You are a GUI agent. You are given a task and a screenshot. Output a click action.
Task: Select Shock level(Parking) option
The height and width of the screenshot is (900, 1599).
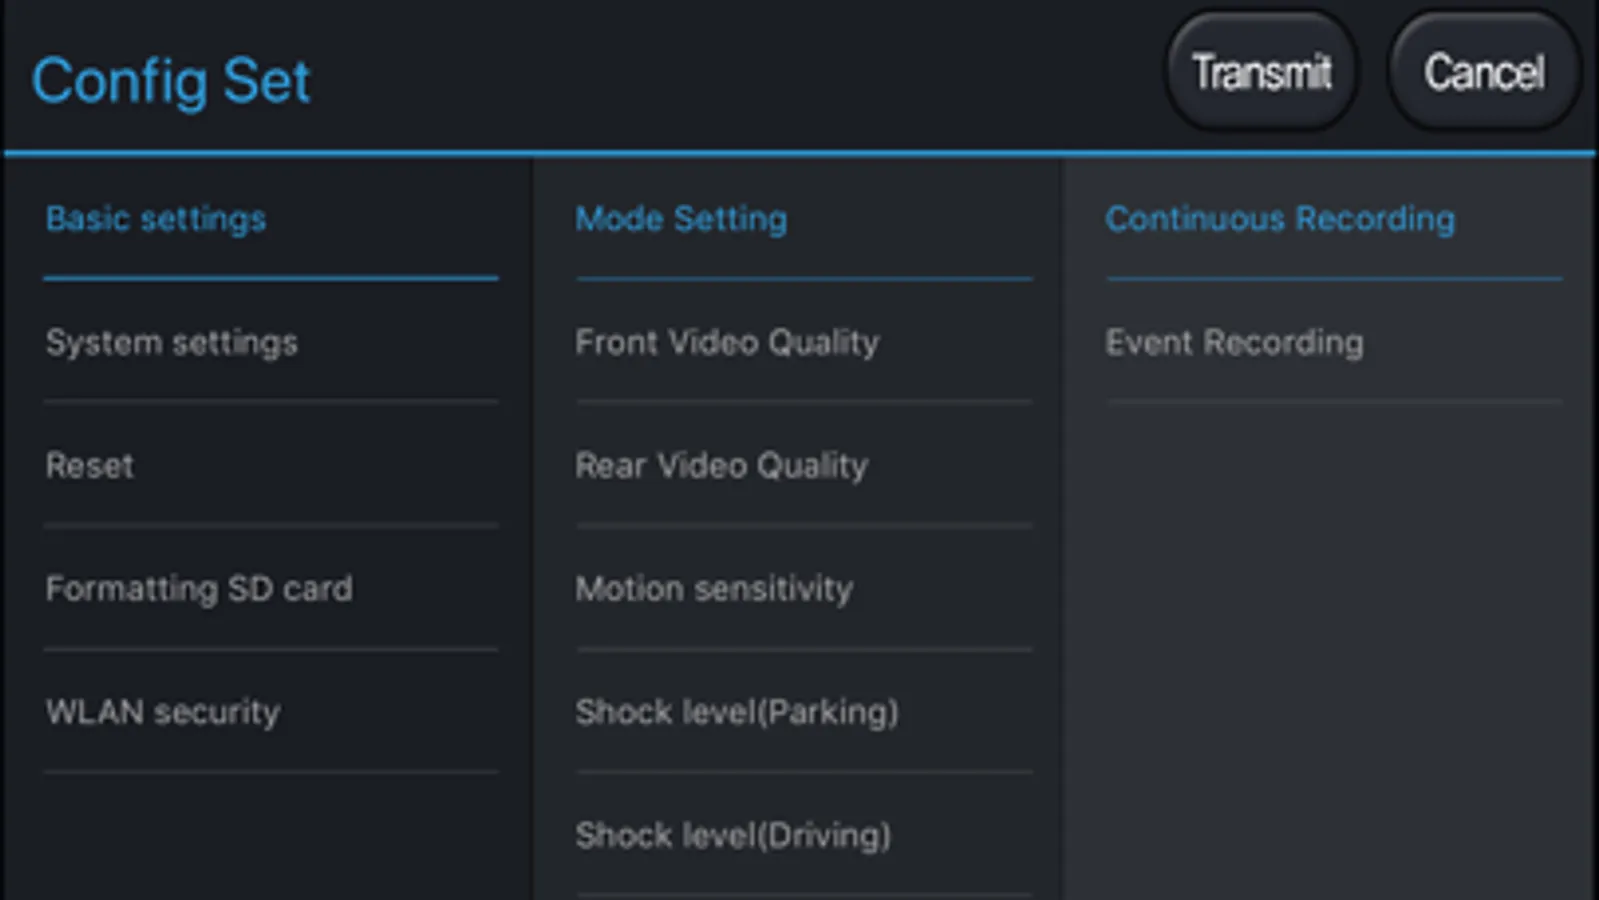coord(736,712)
